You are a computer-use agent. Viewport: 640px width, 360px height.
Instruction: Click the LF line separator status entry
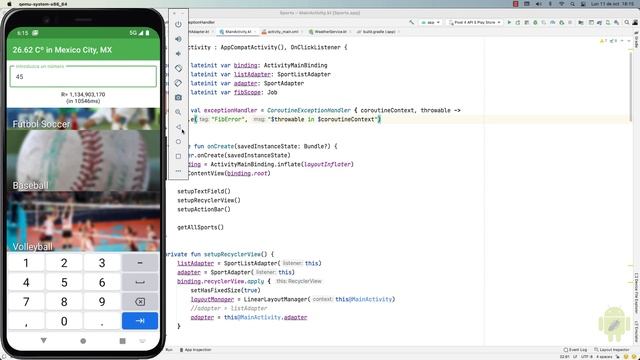[x=576, y=357]
